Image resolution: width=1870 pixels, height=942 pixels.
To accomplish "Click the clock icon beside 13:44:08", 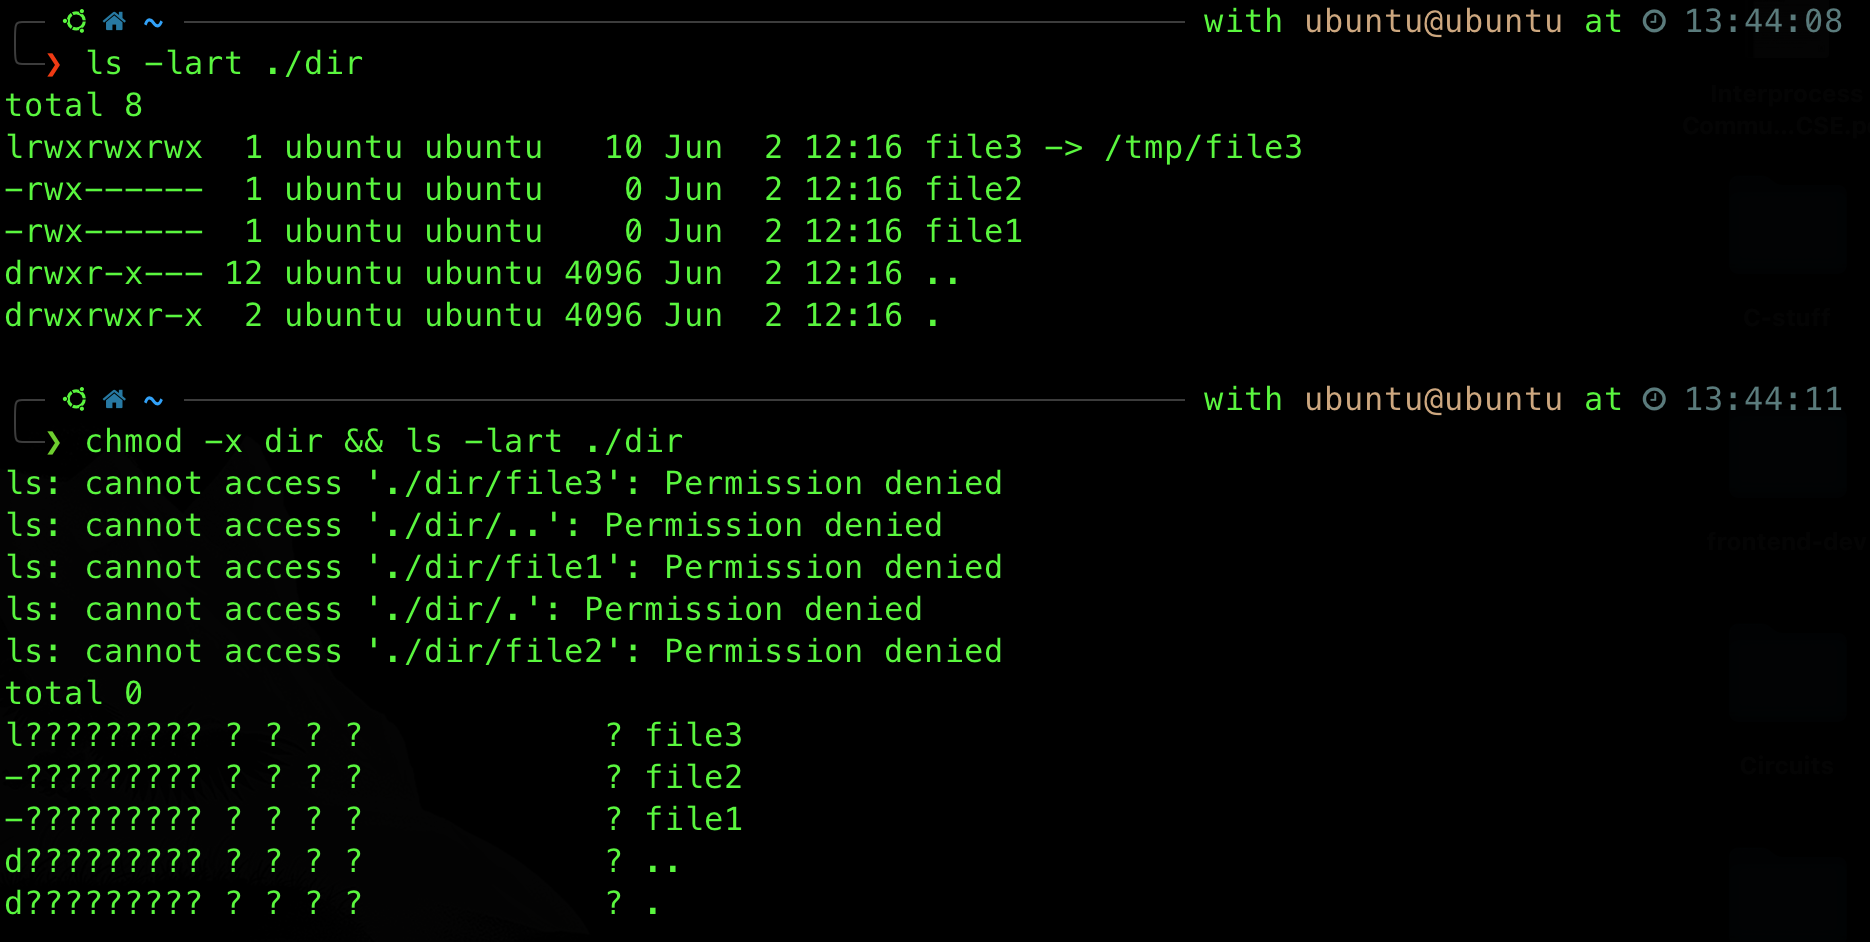I will pos(1655,21).
